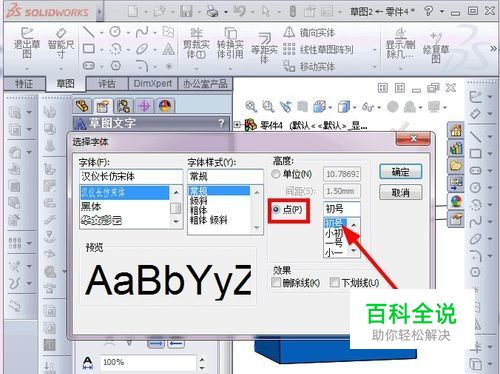Increase width factor with spinner up arrow
500x374 pixels.
click(202, 359)
